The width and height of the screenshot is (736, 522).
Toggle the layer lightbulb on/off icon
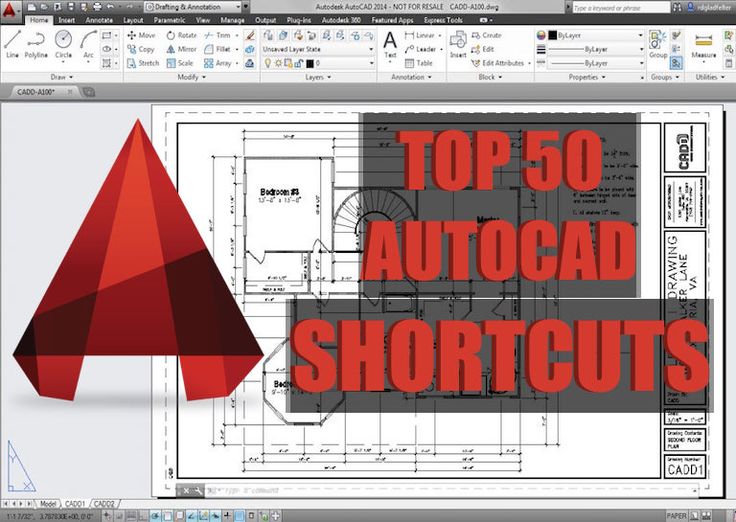[x=268, y=63]
